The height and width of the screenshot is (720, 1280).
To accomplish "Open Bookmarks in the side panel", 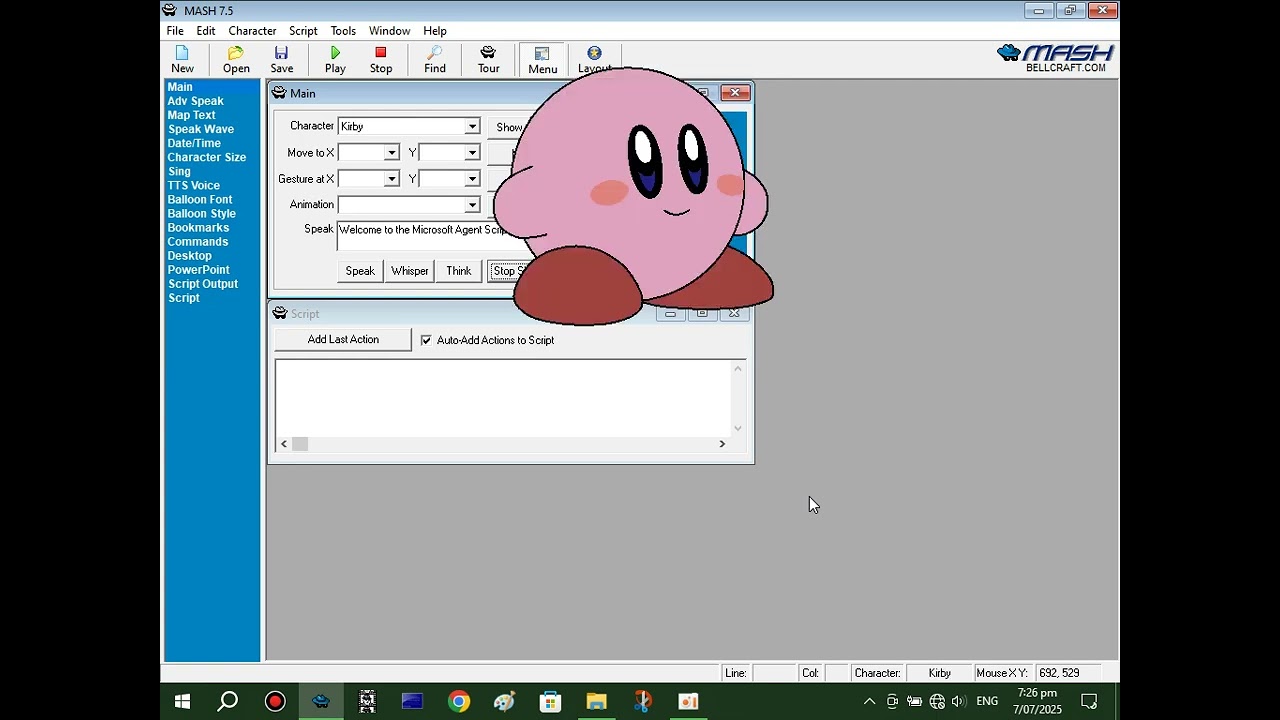I will (199, 227).
